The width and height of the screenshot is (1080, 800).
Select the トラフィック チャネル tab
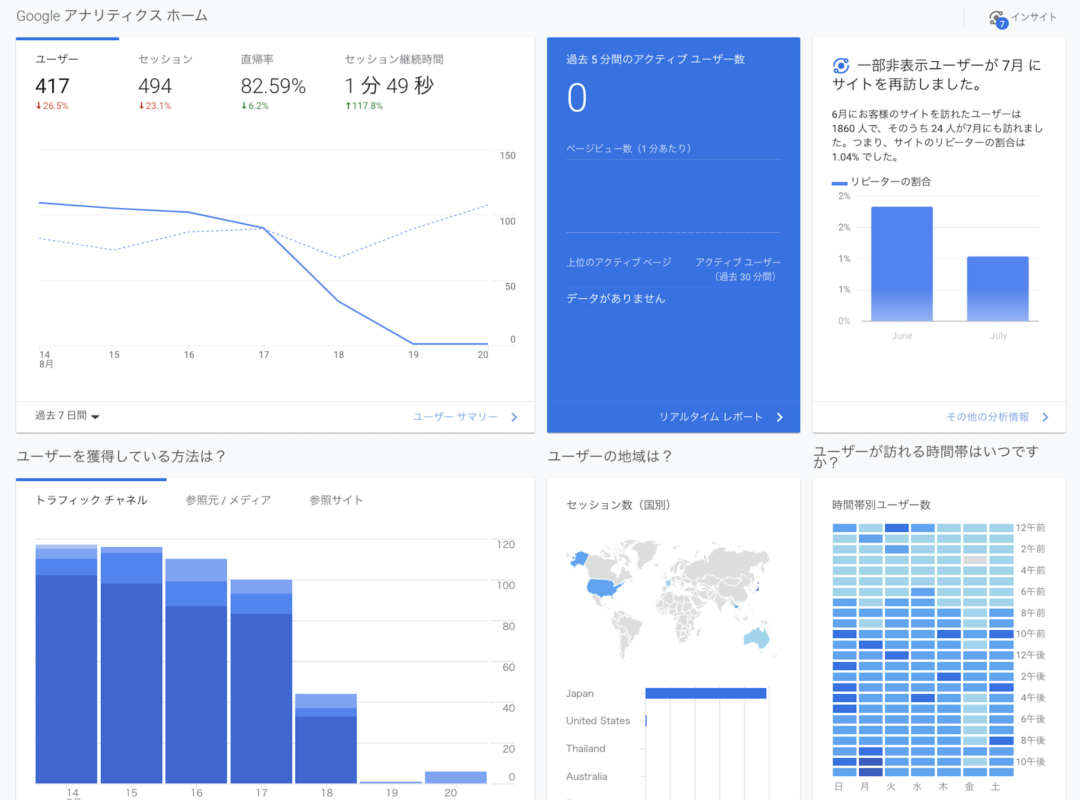(x=91, y=500)
